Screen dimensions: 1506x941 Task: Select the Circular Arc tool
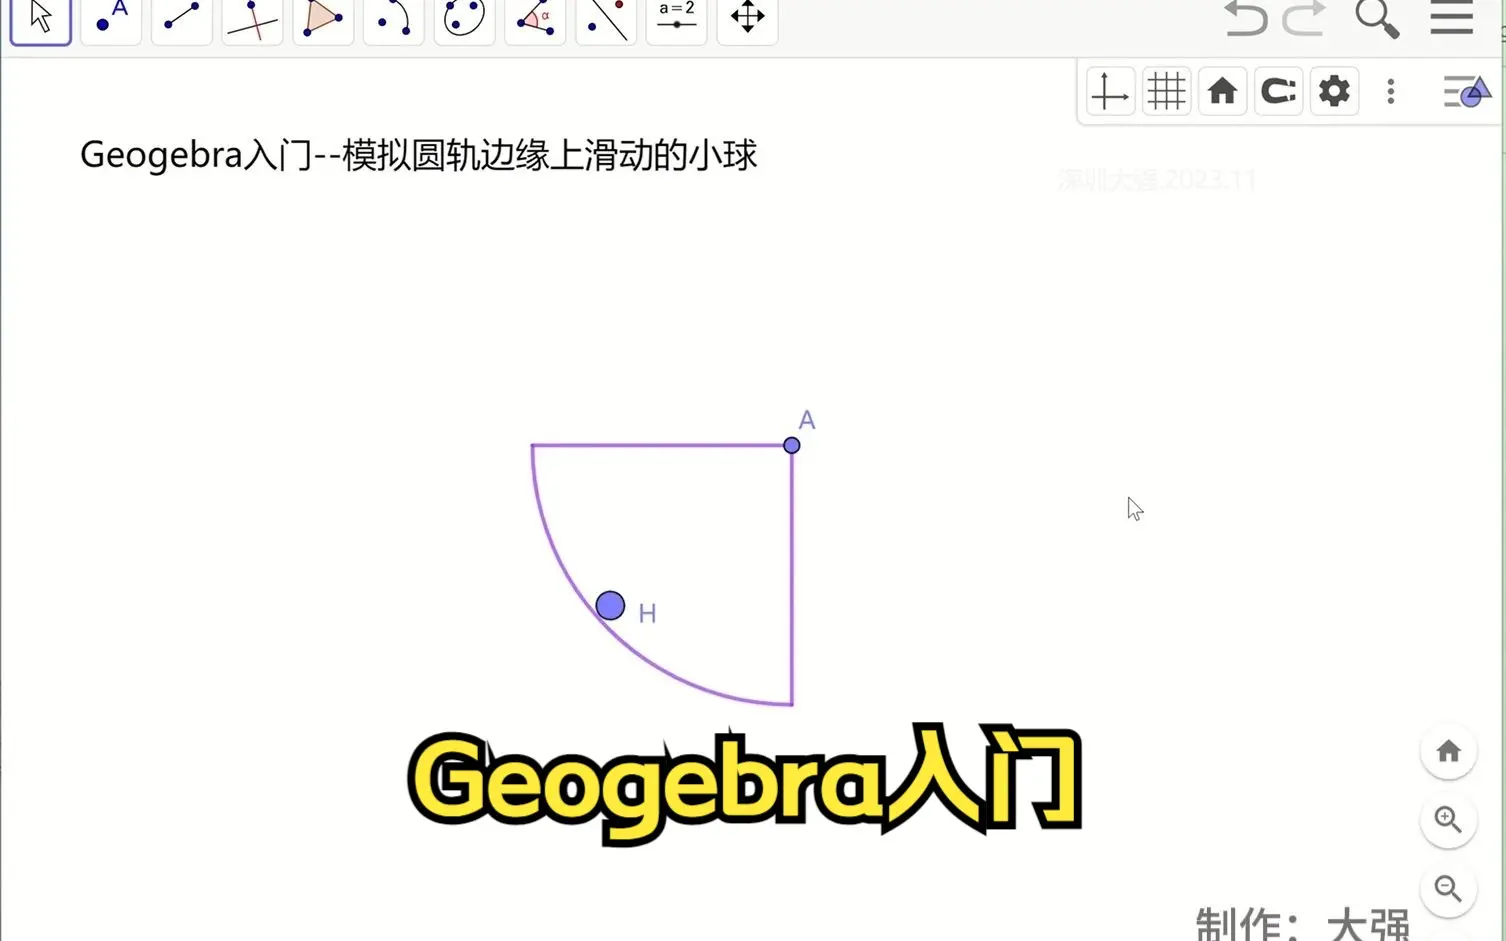click(394, 18)
